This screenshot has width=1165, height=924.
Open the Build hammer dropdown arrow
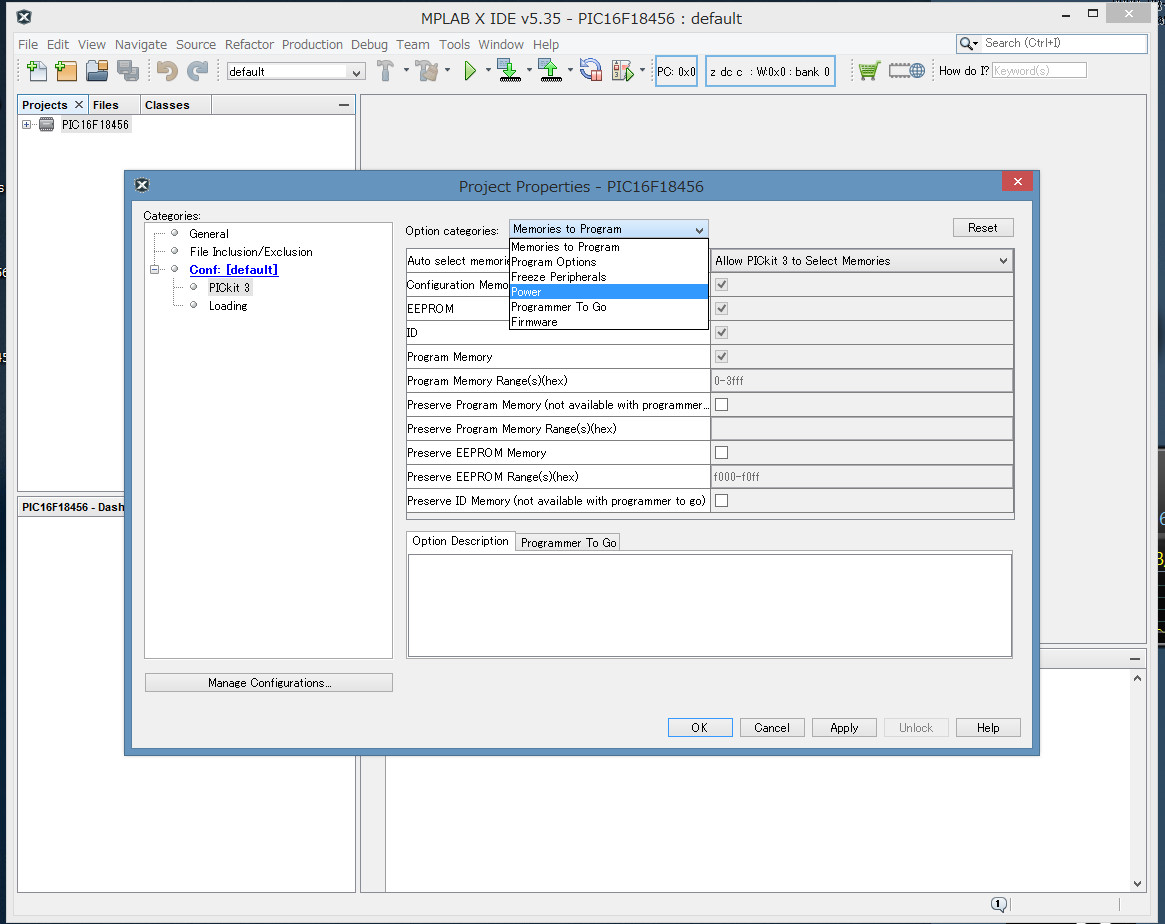point(406,71)
